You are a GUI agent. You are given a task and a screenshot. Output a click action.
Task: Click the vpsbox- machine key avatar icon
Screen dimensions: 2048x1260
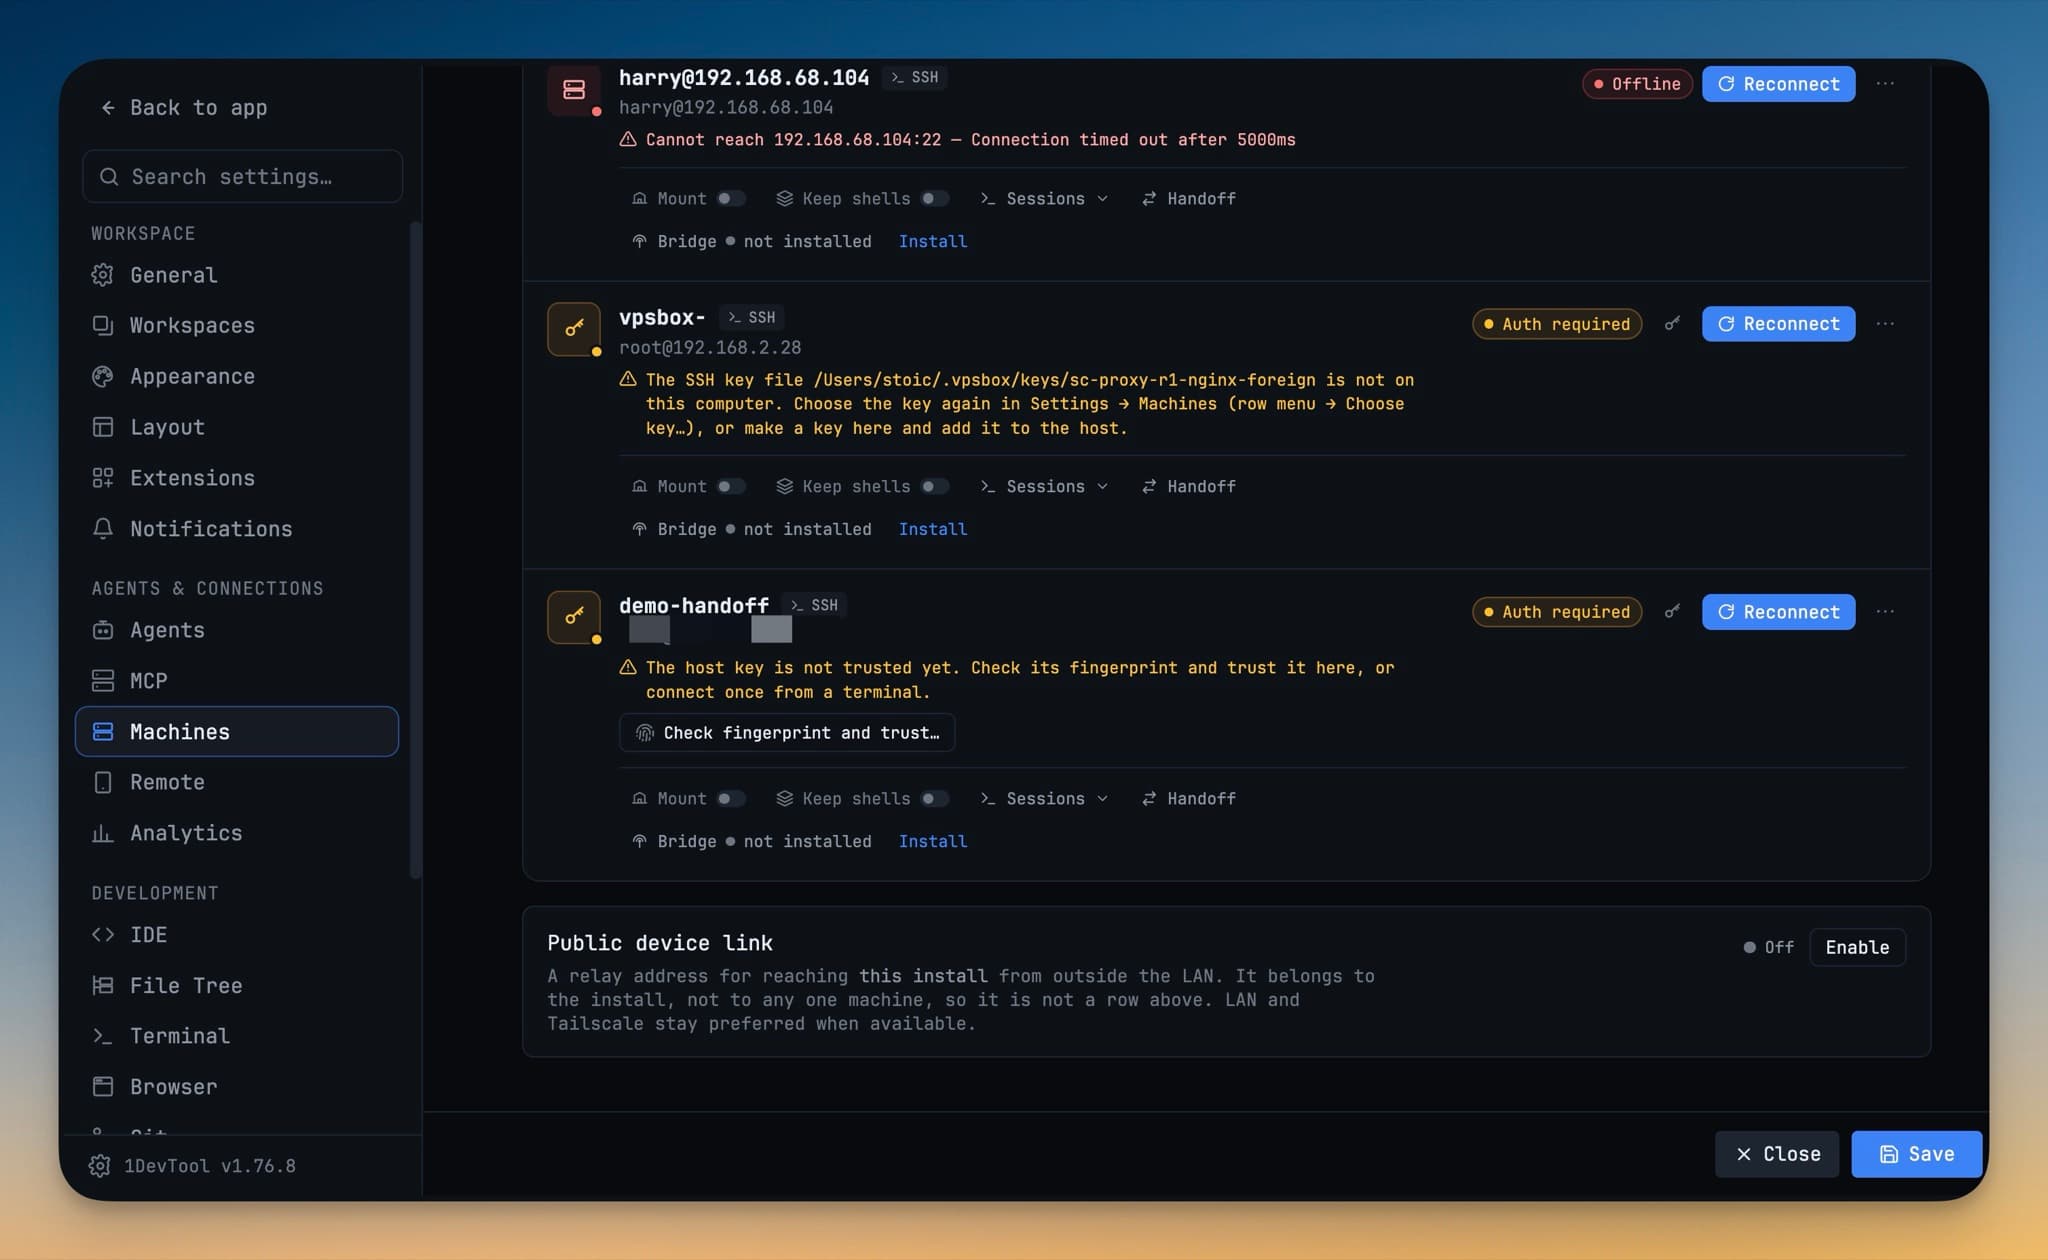click(574, 329)
